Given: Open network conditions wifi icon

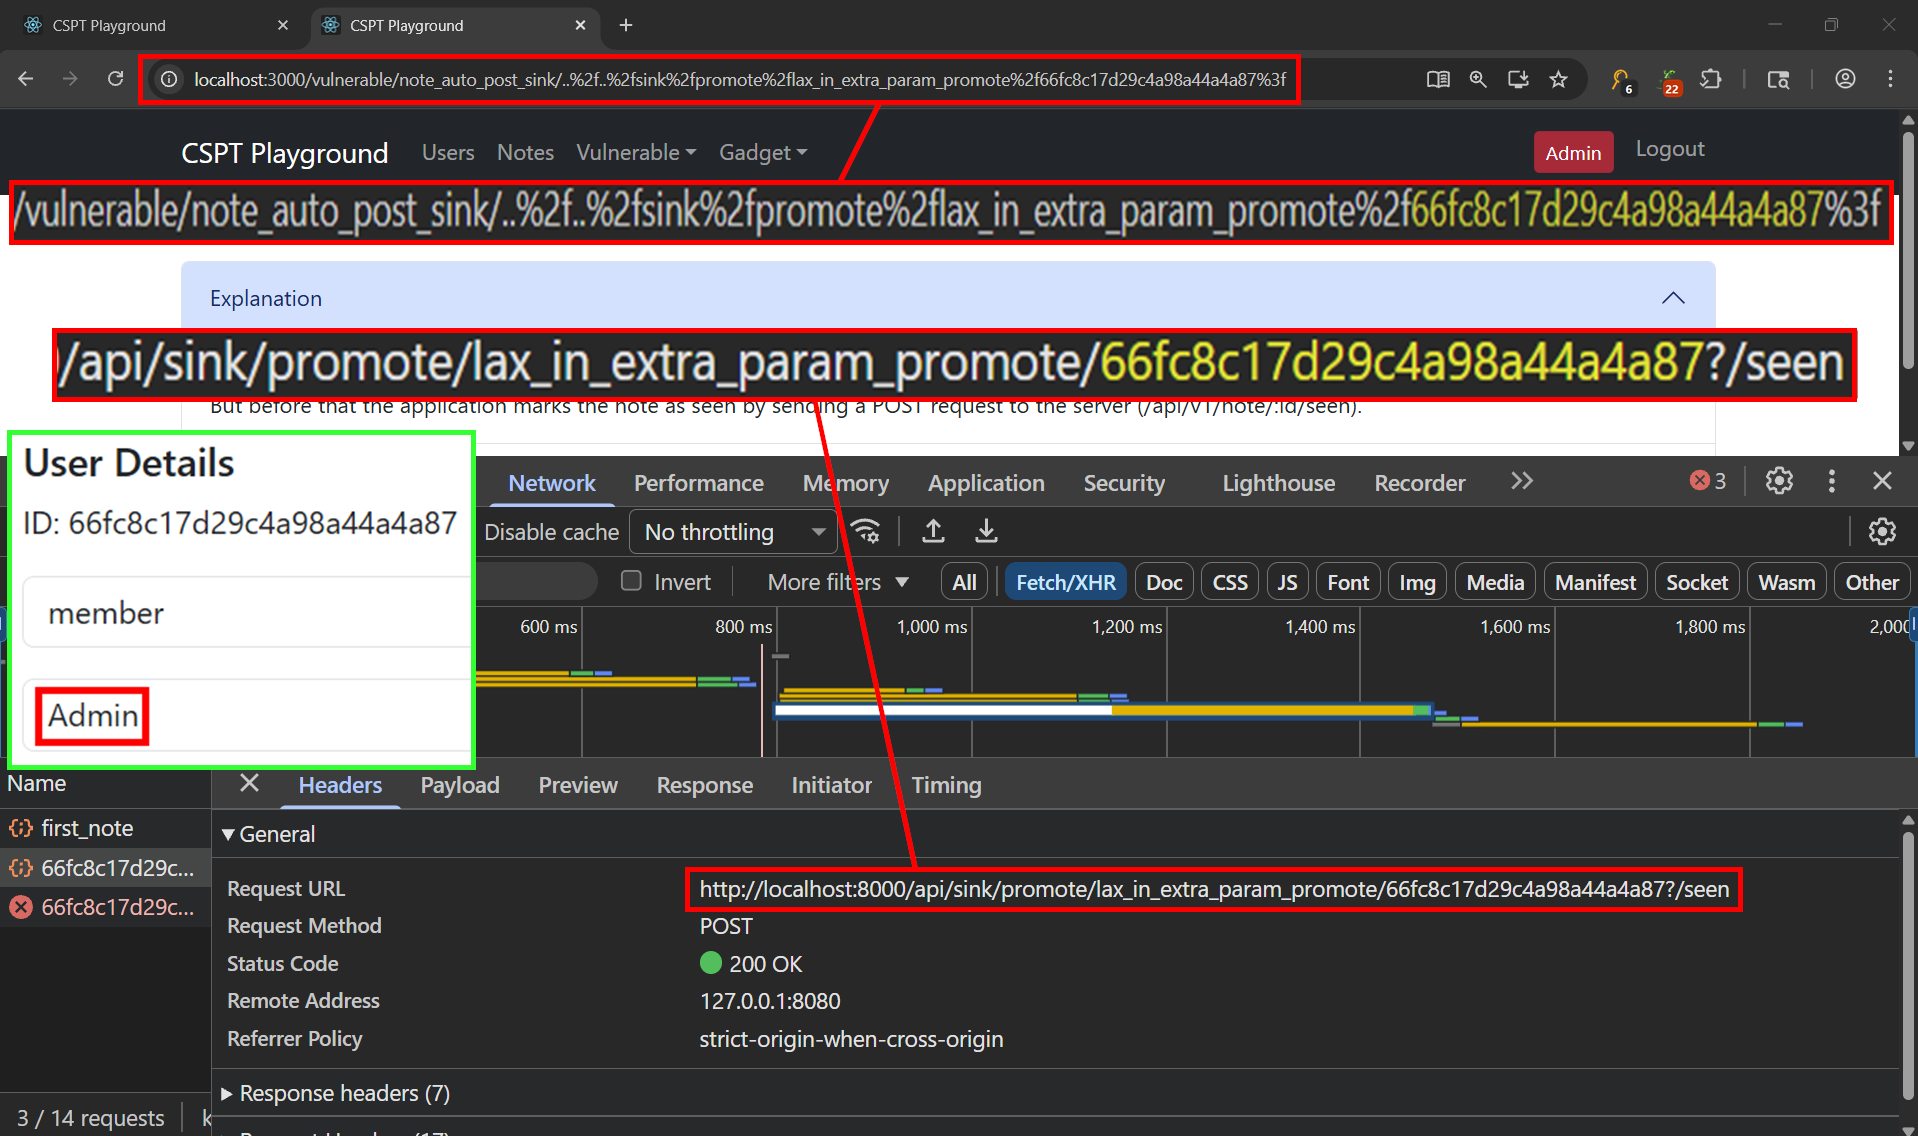Looking at the screenshot, I should pyautogui.click(x=866, y=531).
